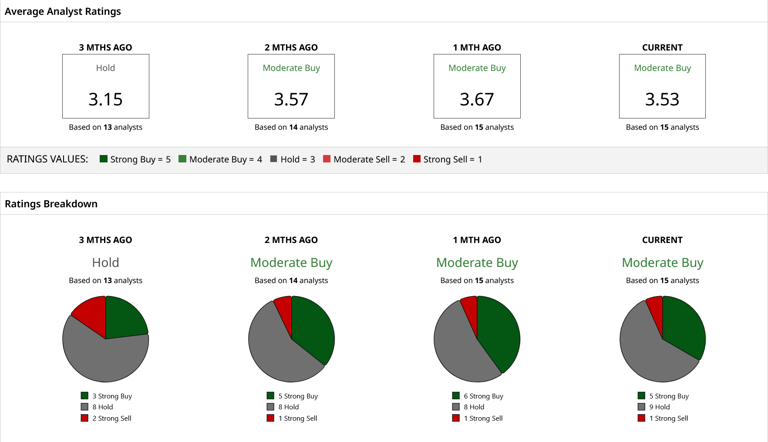Click 'Based on 13 analysts' below the 3.15 box
Image resolution: width=768 pixels, height=442 pixels.
click(106, 127)
